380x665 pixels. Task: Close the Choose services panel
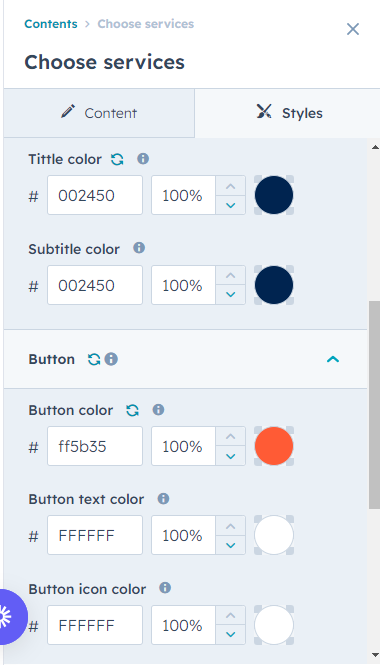point(353,29)
